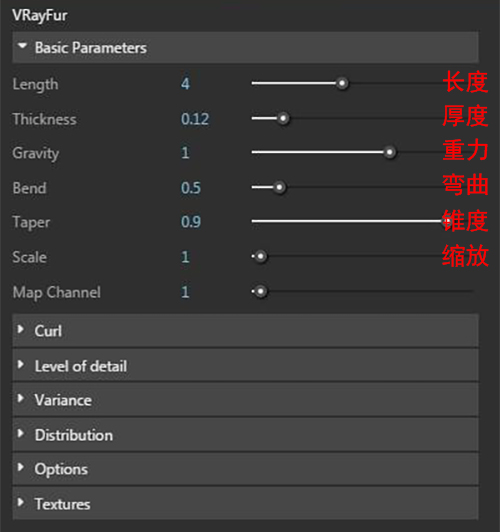The width and height of the screenshot is (500, 532).
Task: Click the Map Channel slider handle
Action: pyautogui.click(x=261, y=291)
